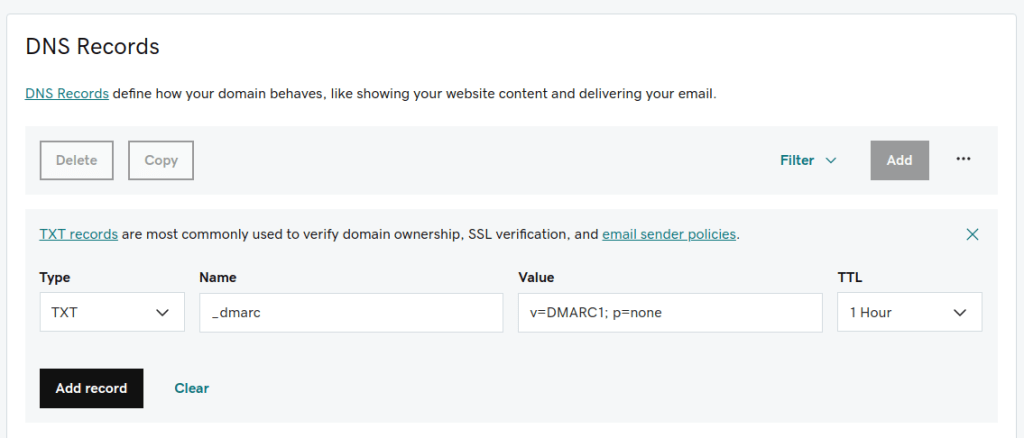Click the Delete button
This screenshot has width=1024, height=438.
coord(77,160)
